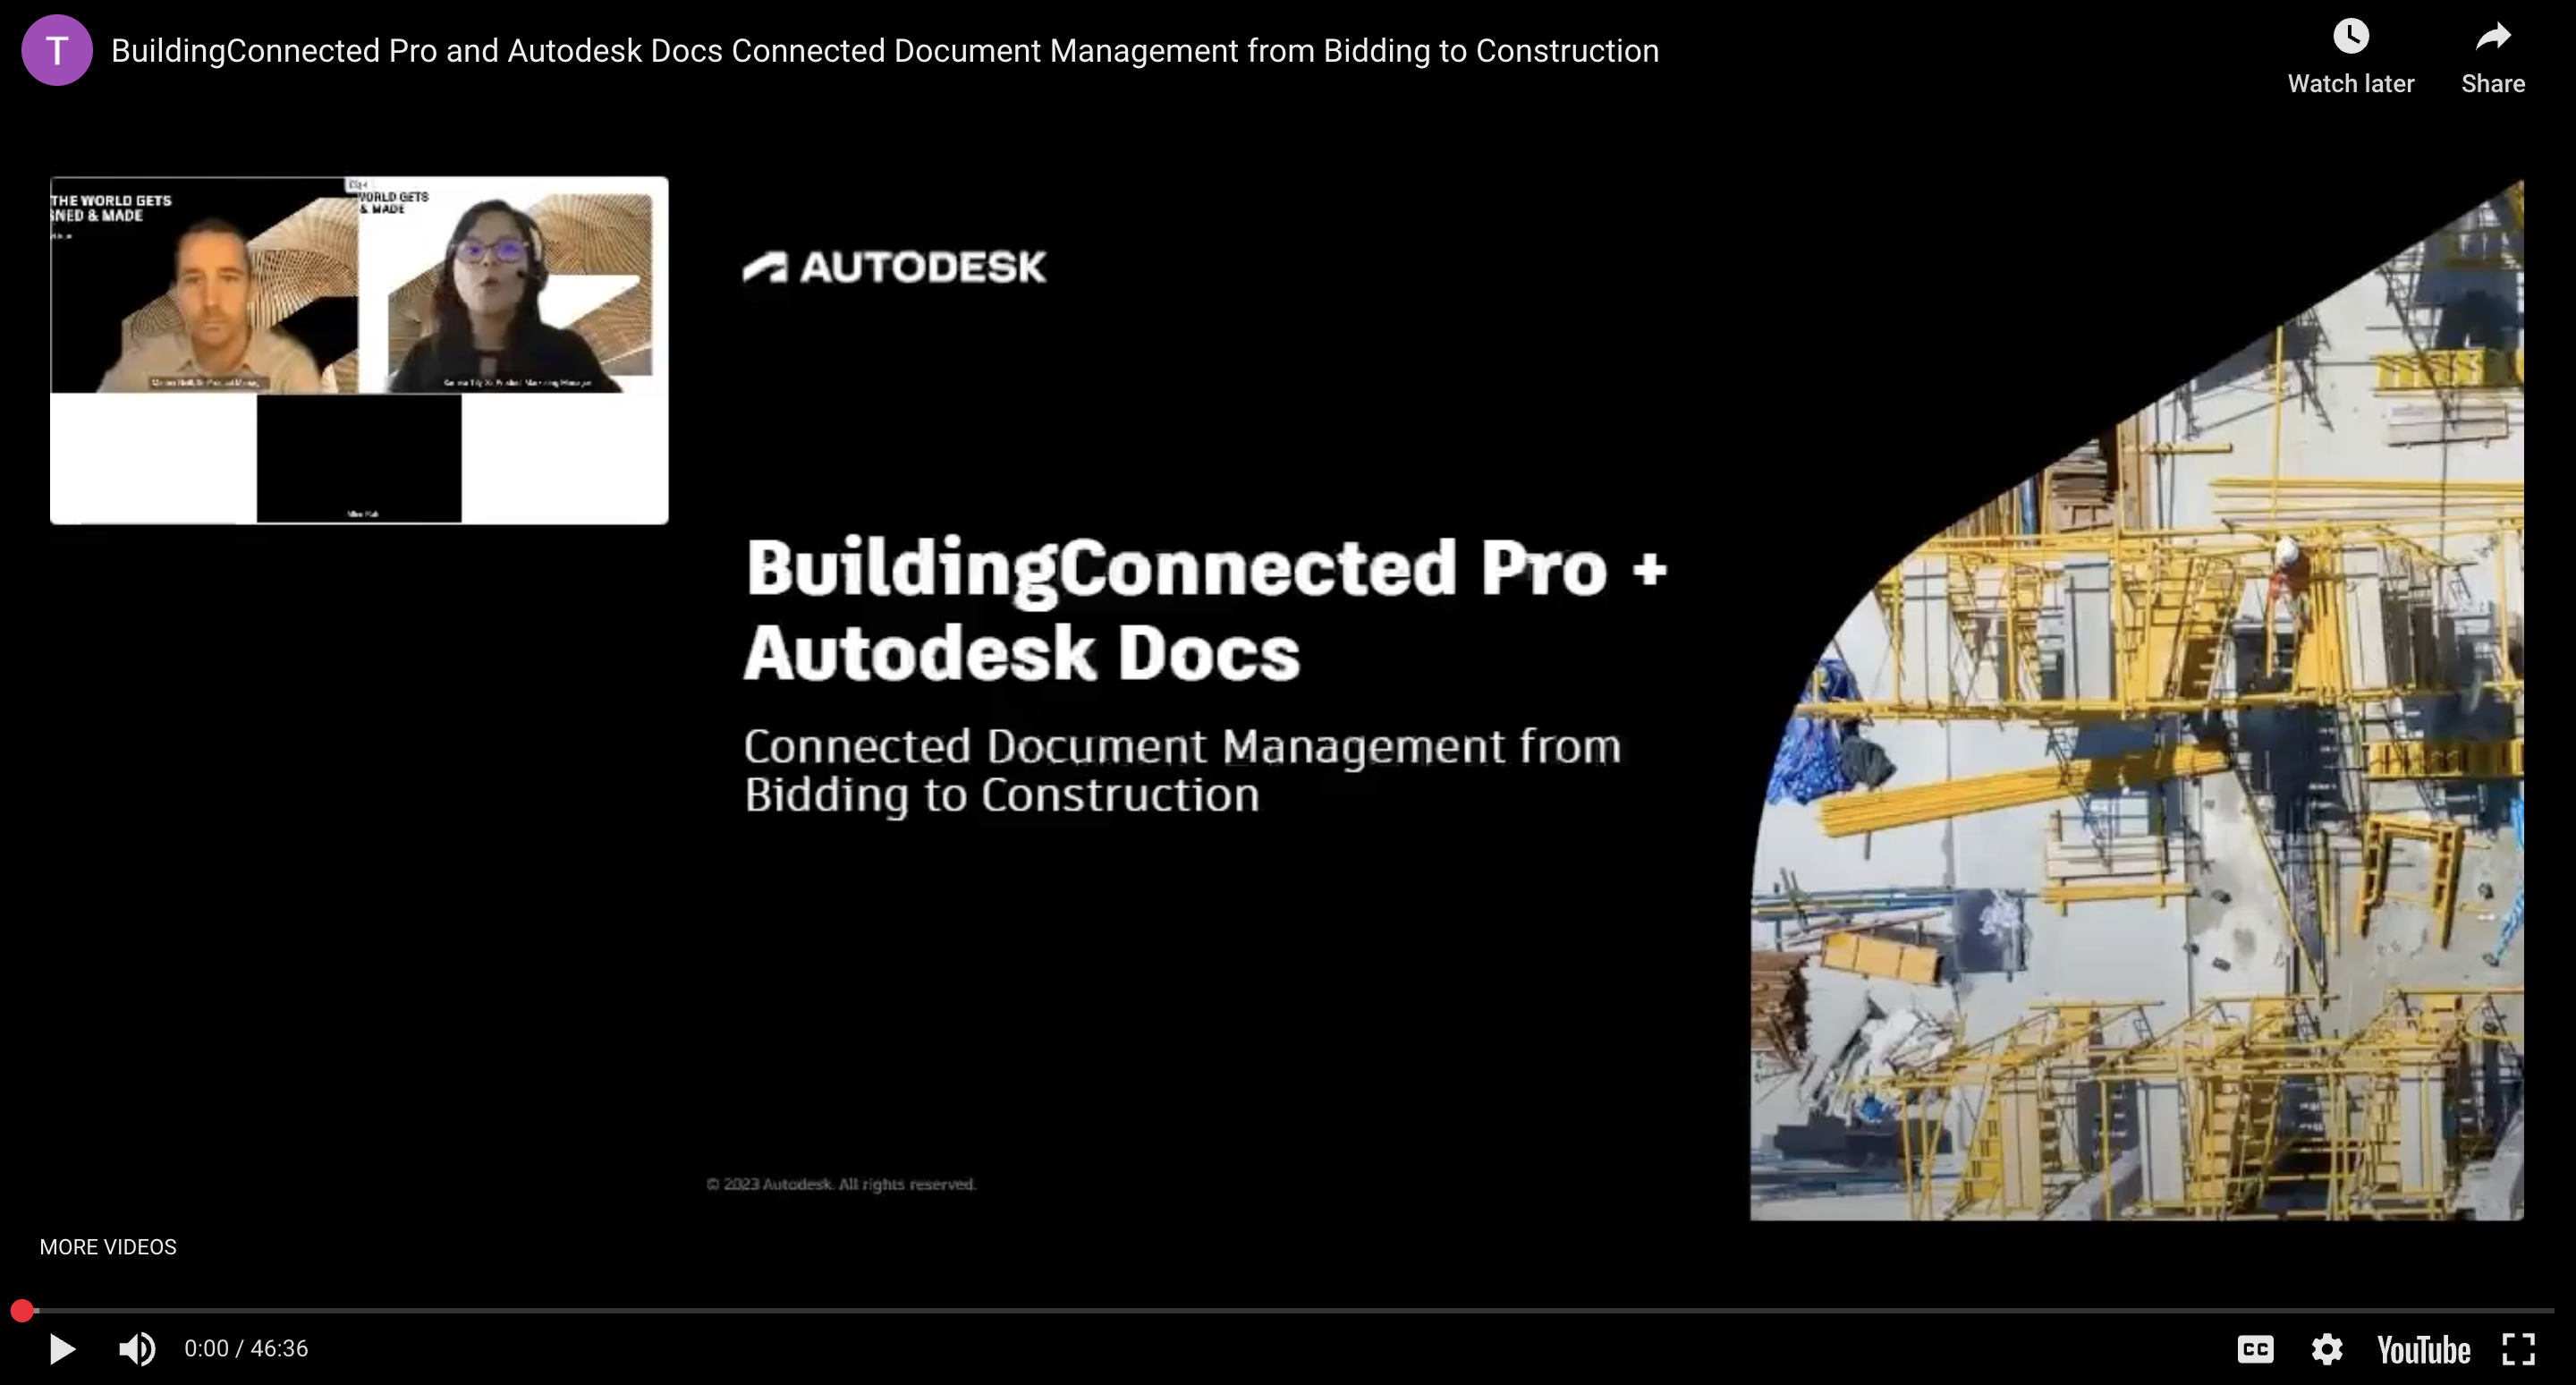Click the 0:00 / 46:36 time display

[x=246, y=1349]
